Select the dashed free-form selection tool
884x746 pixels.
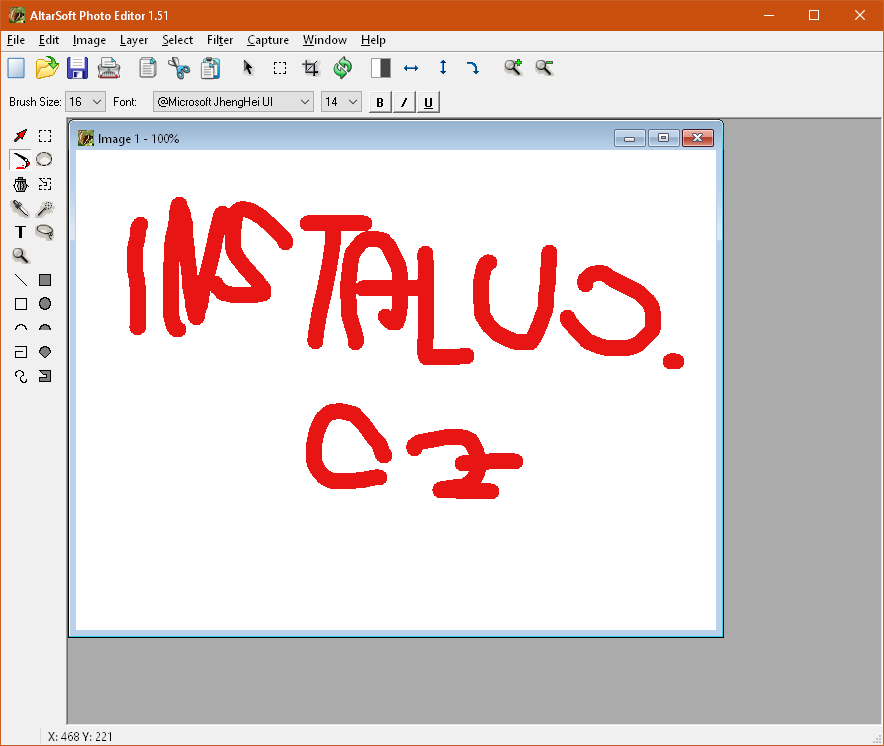click(x=45, y=184)
